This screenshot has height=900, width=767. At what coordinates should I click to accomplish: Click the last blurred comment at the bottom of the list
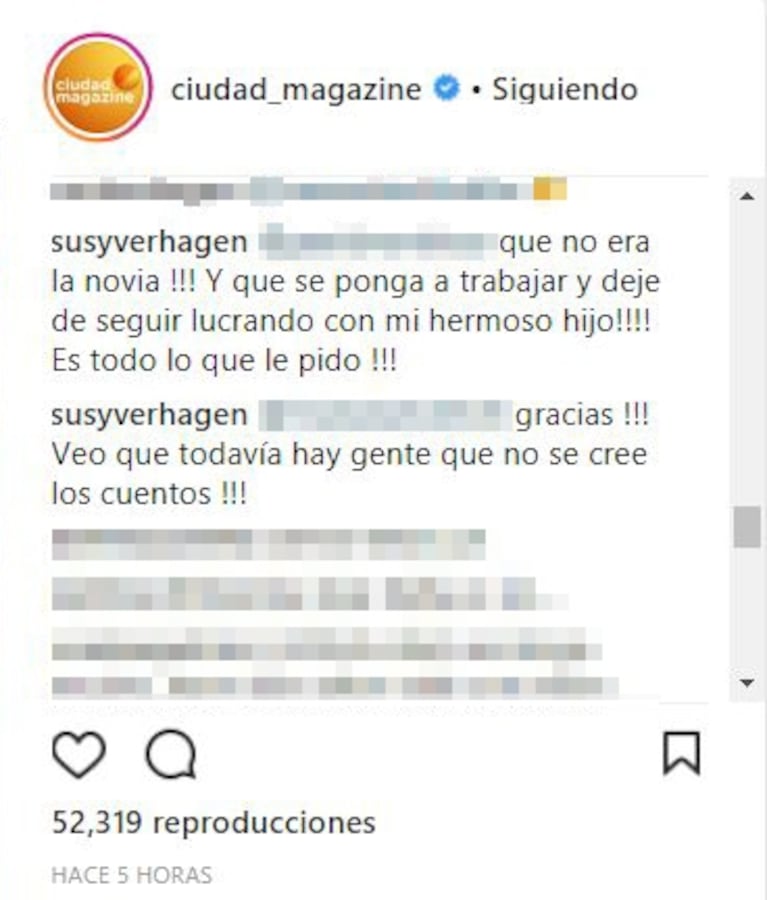(x=335, y=686)
